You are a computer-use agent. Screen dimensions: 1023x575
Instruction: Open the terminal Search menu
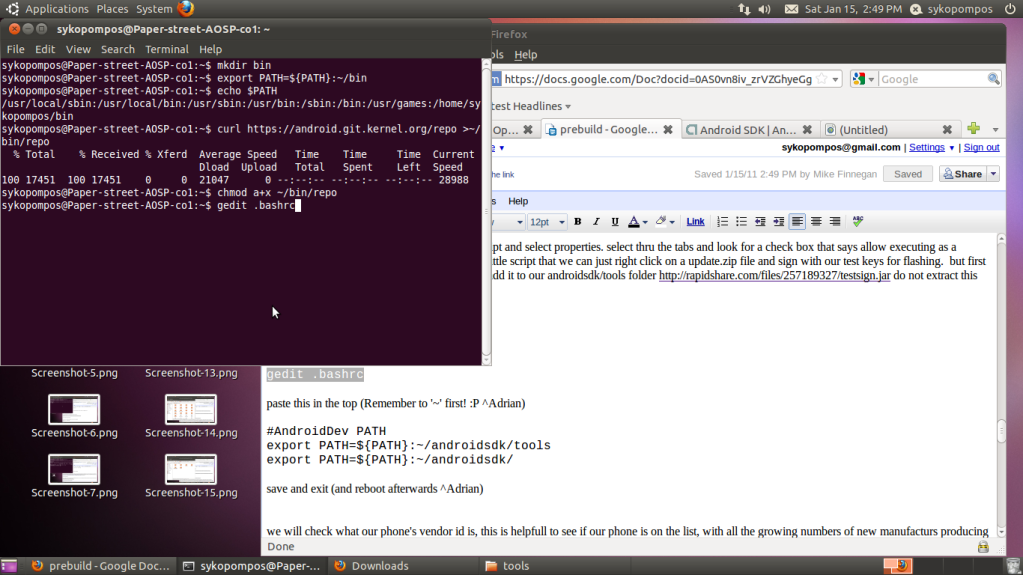coord(117,50)
